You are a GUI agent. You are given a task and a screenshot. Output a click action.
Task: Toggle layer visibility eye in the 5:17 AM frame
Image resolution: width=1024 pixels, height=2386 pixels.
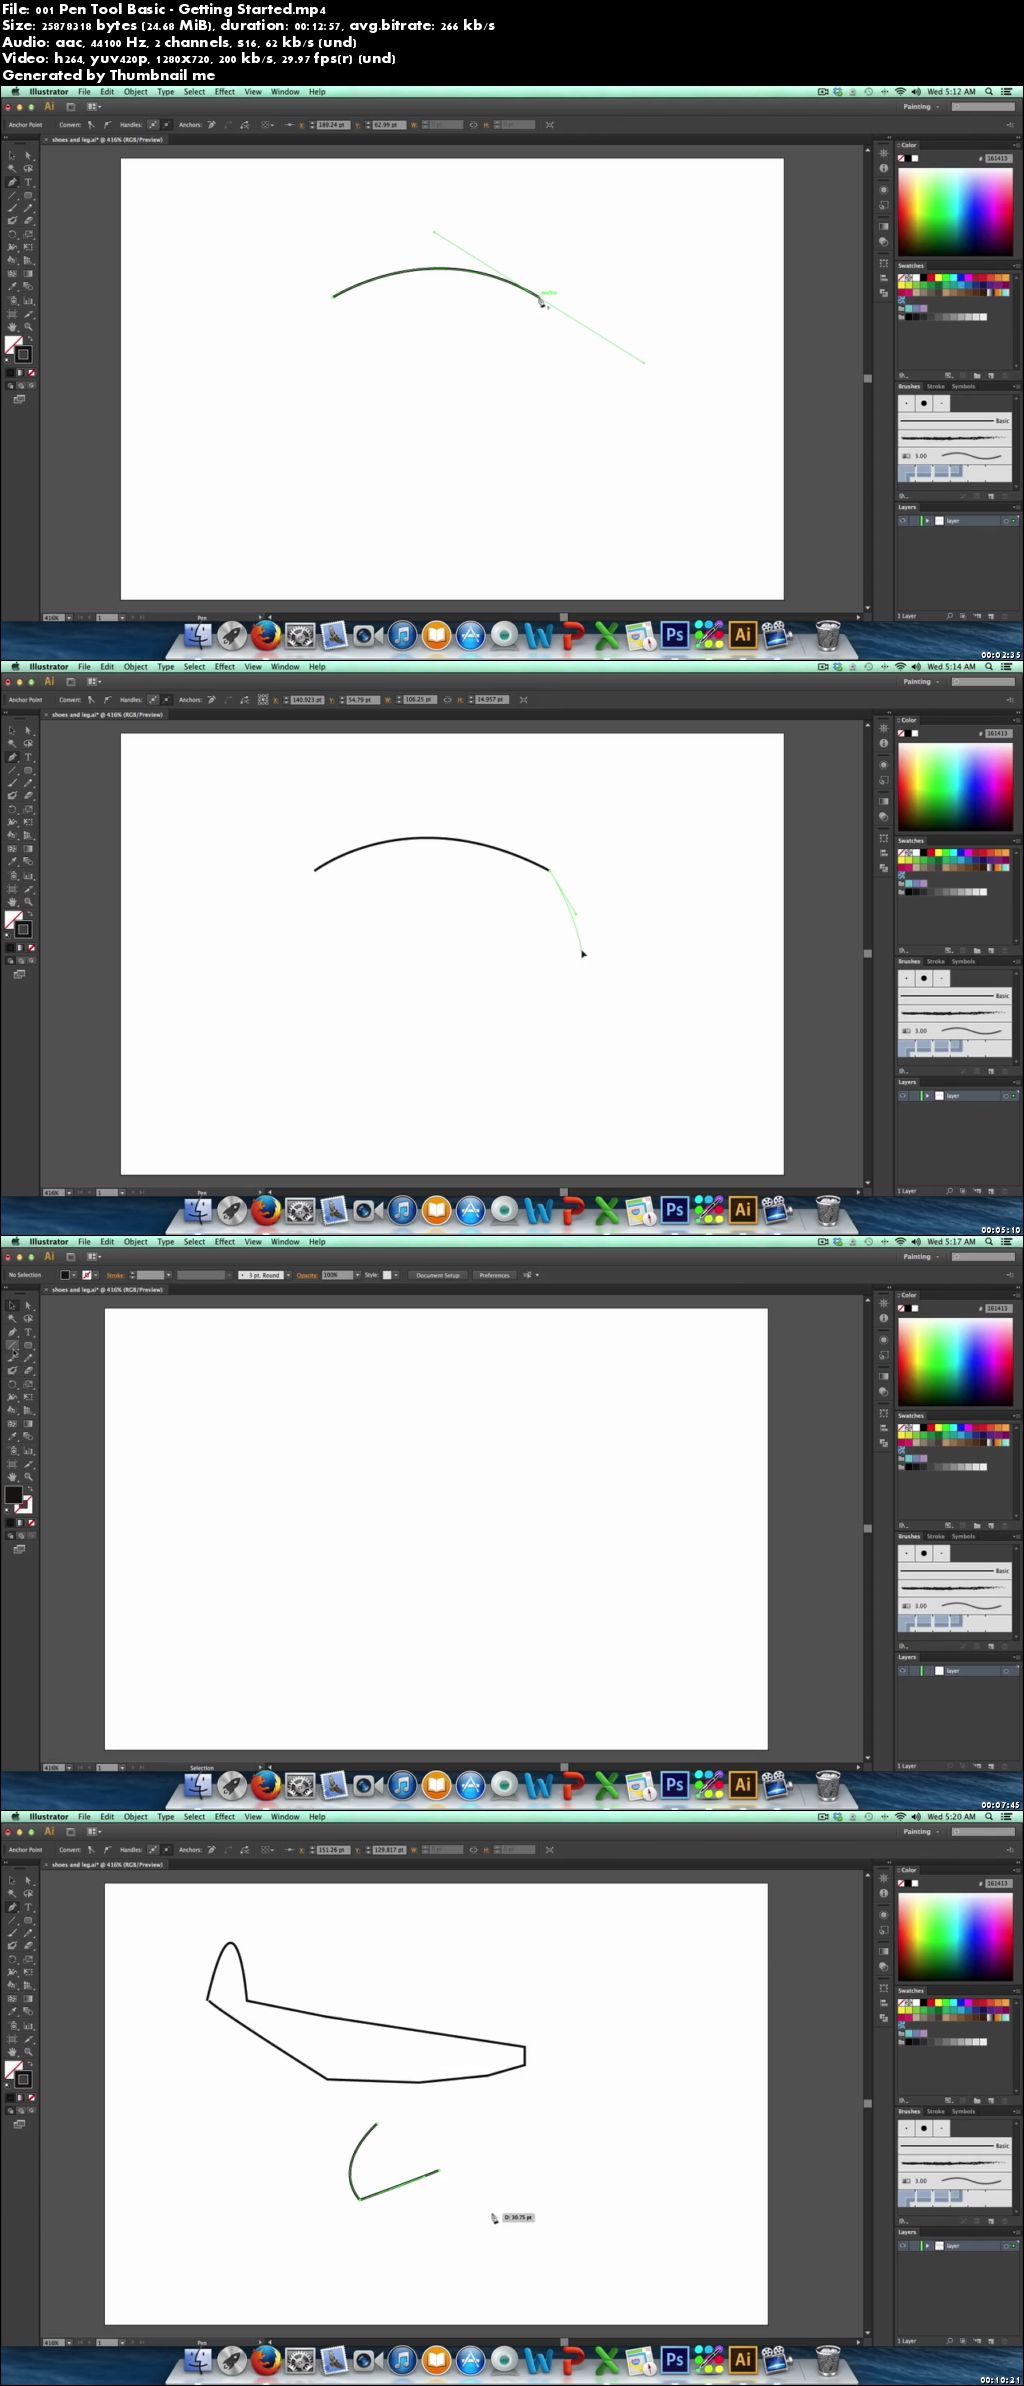tap(903, 1670)
